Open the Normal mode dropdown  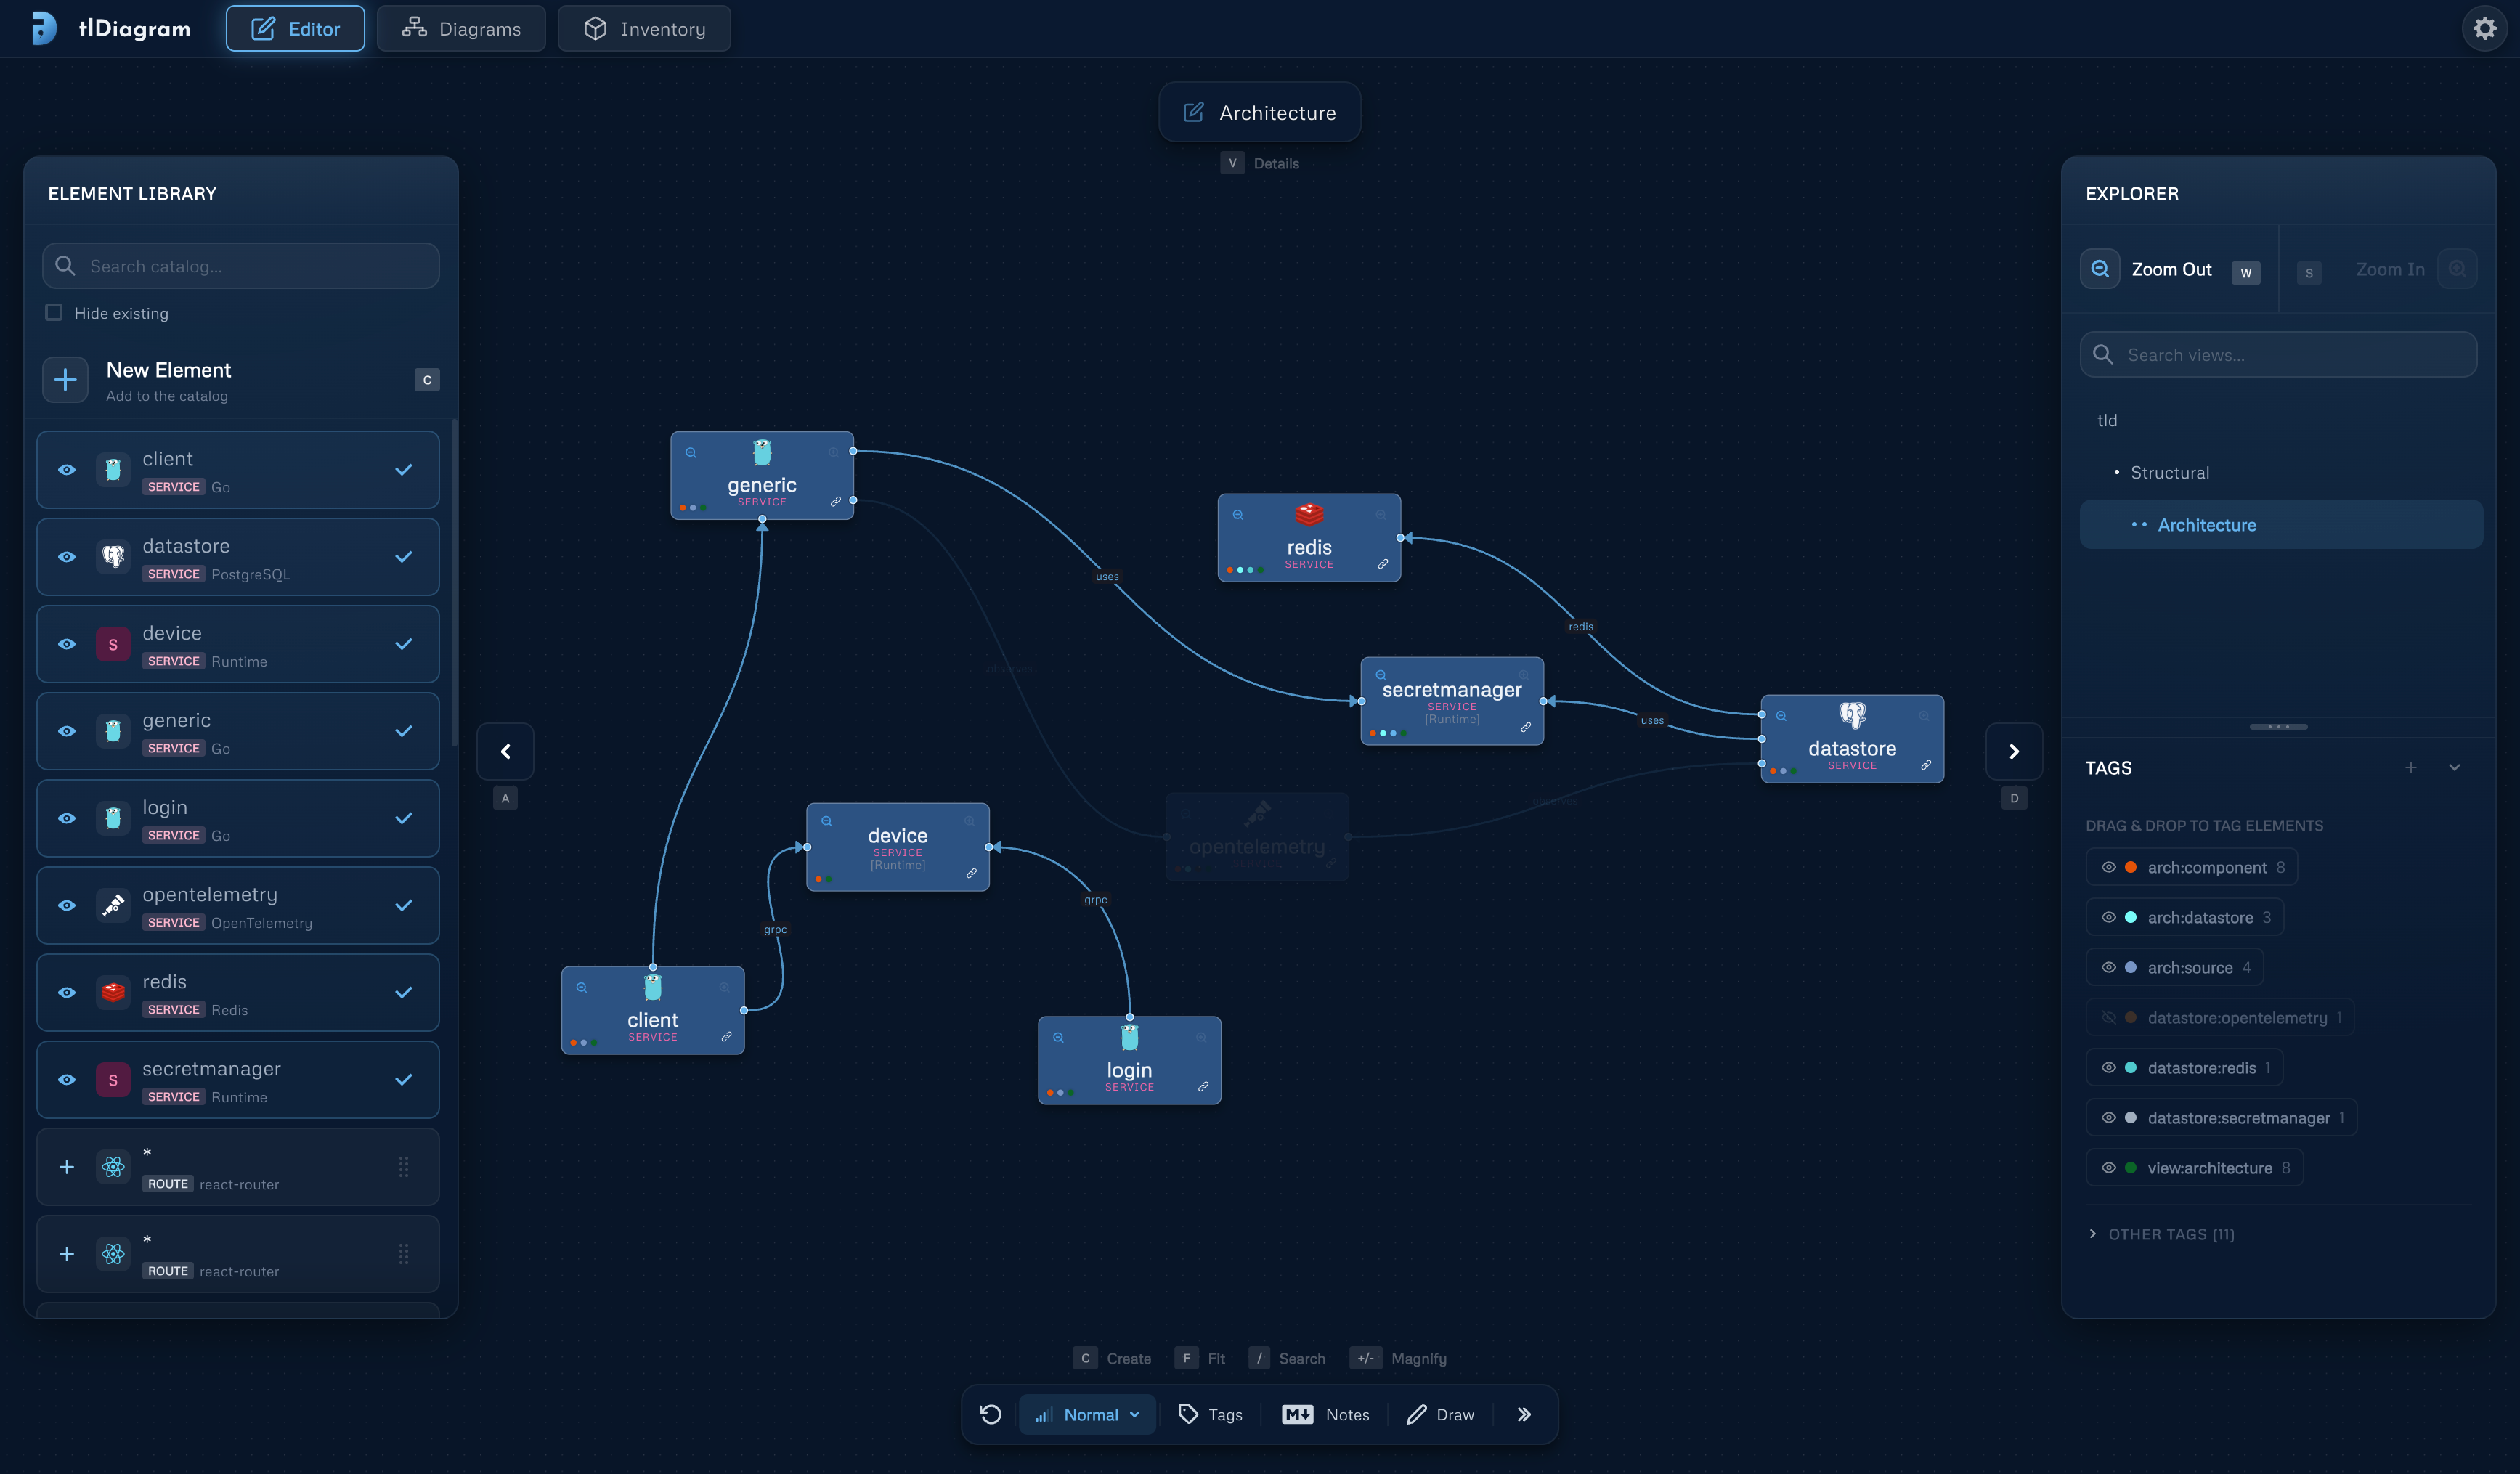pos(1087,1414)
